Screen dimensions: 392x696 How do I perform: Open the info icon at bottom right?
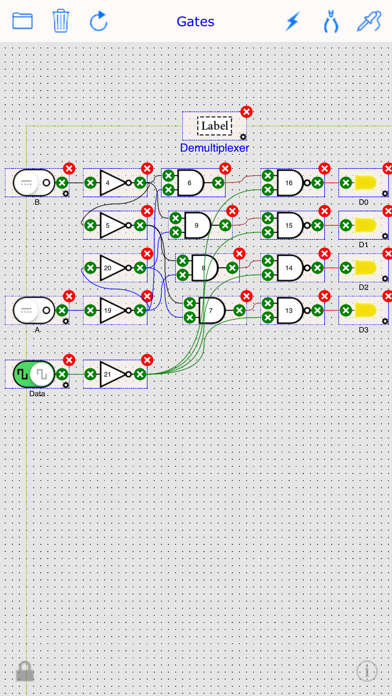point(367,671)
